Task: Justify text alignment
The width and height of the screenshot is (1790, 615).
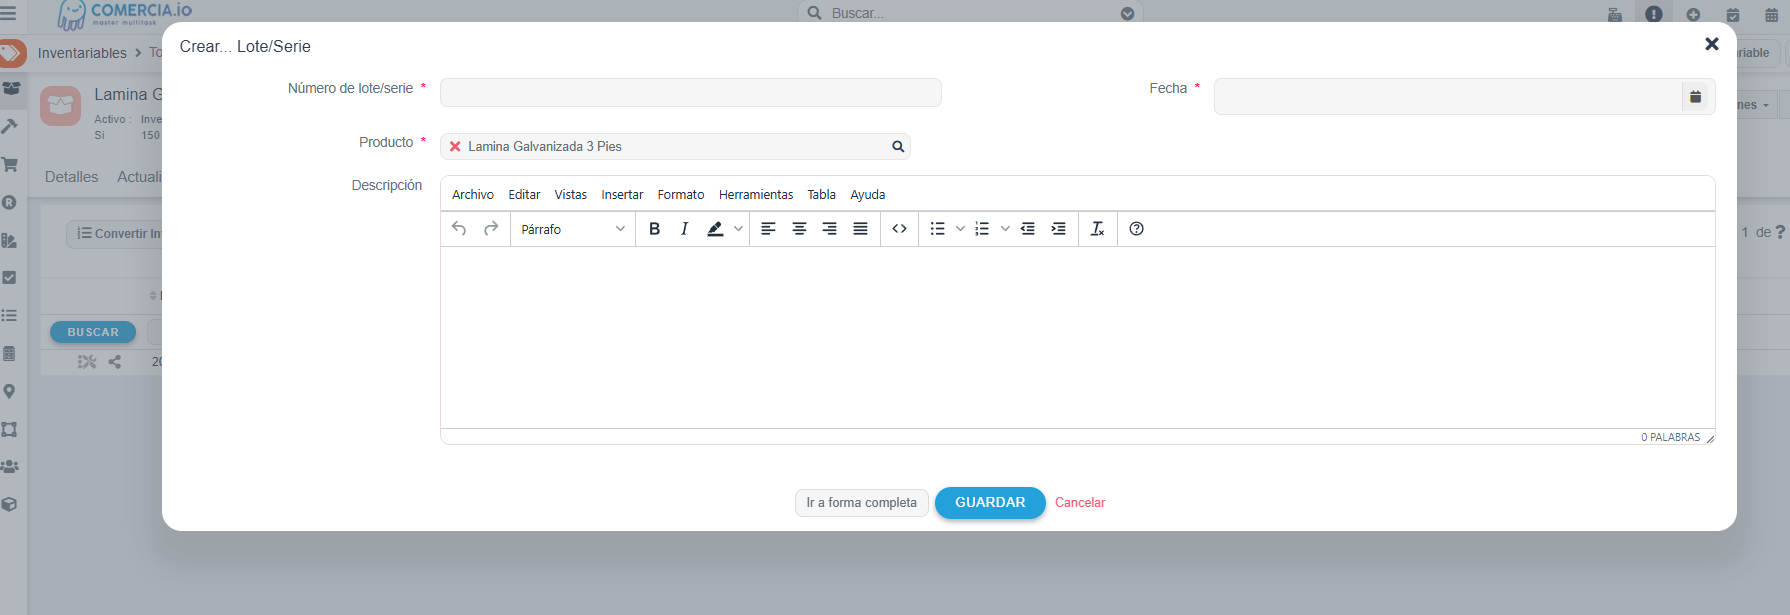Action: tap(860, 229)
